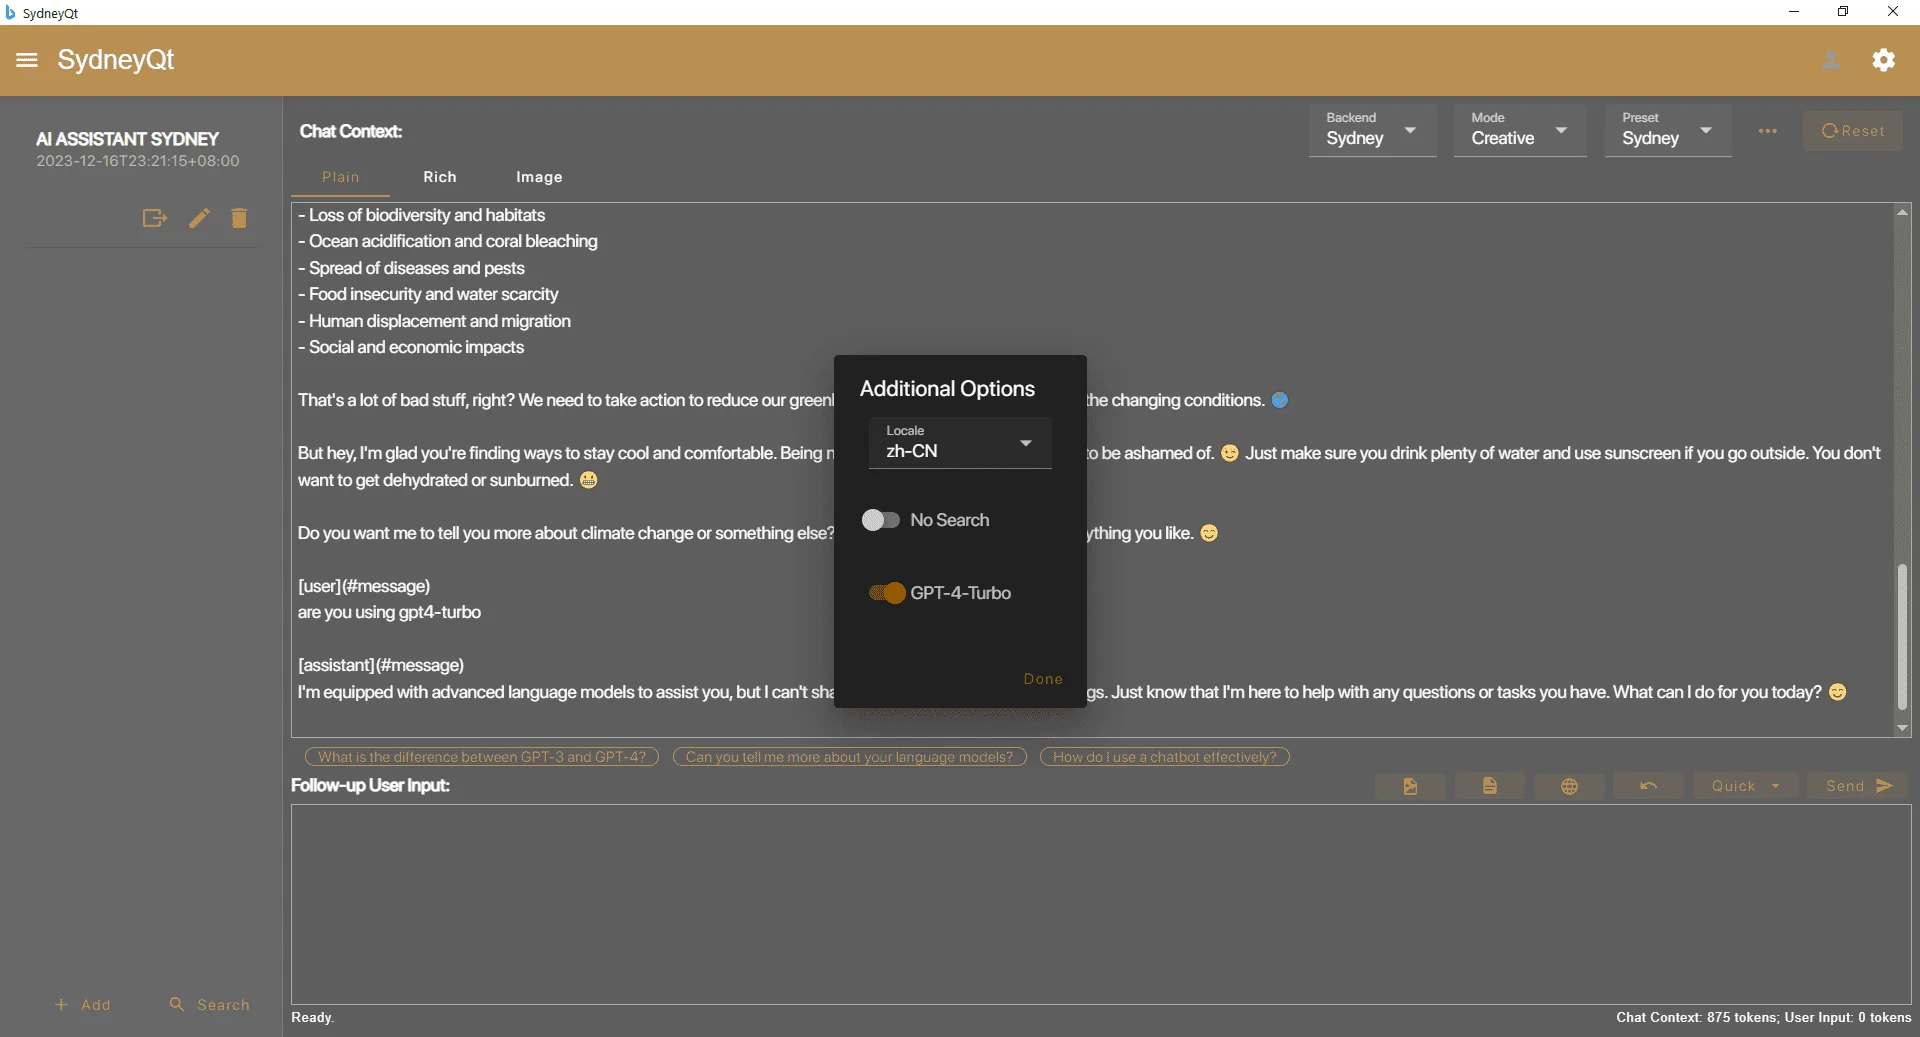Click the undo revoke arrow icon
1920x1037 pixels.
[x=1648, y=786]
